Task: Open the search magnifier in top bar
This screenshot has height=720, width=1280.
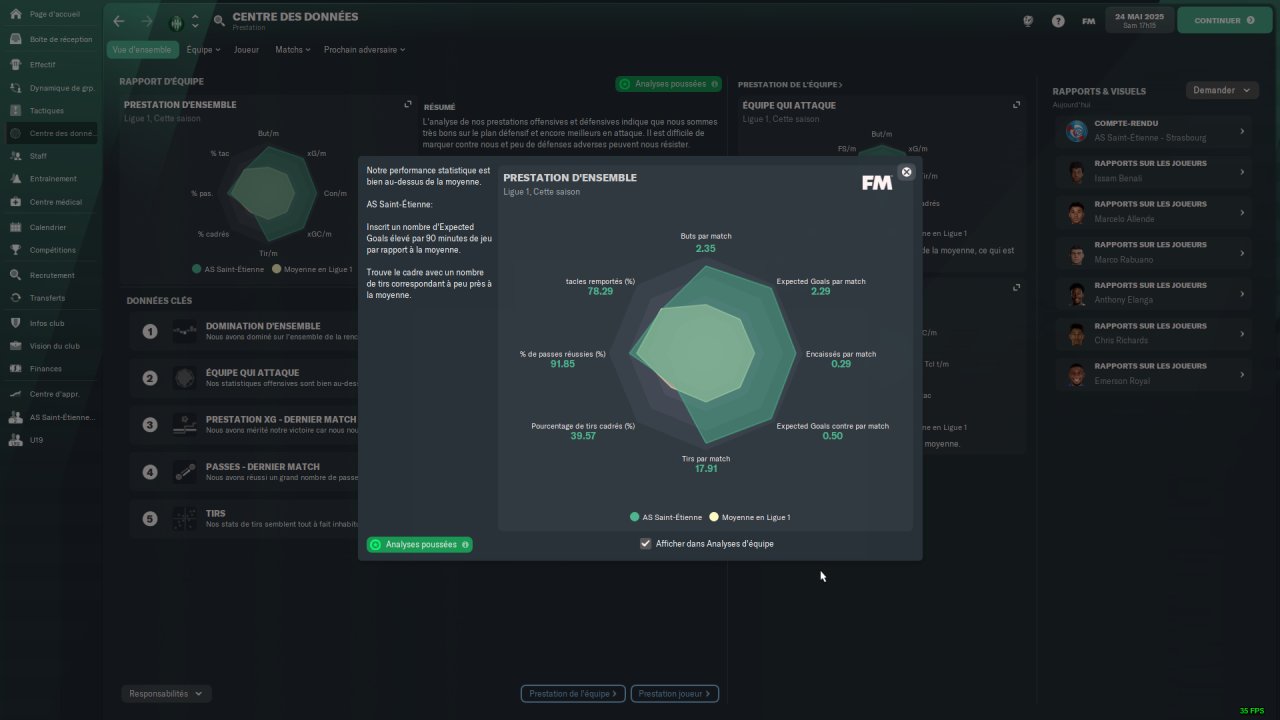Action: pyautogui.click(x=219, y=21)
